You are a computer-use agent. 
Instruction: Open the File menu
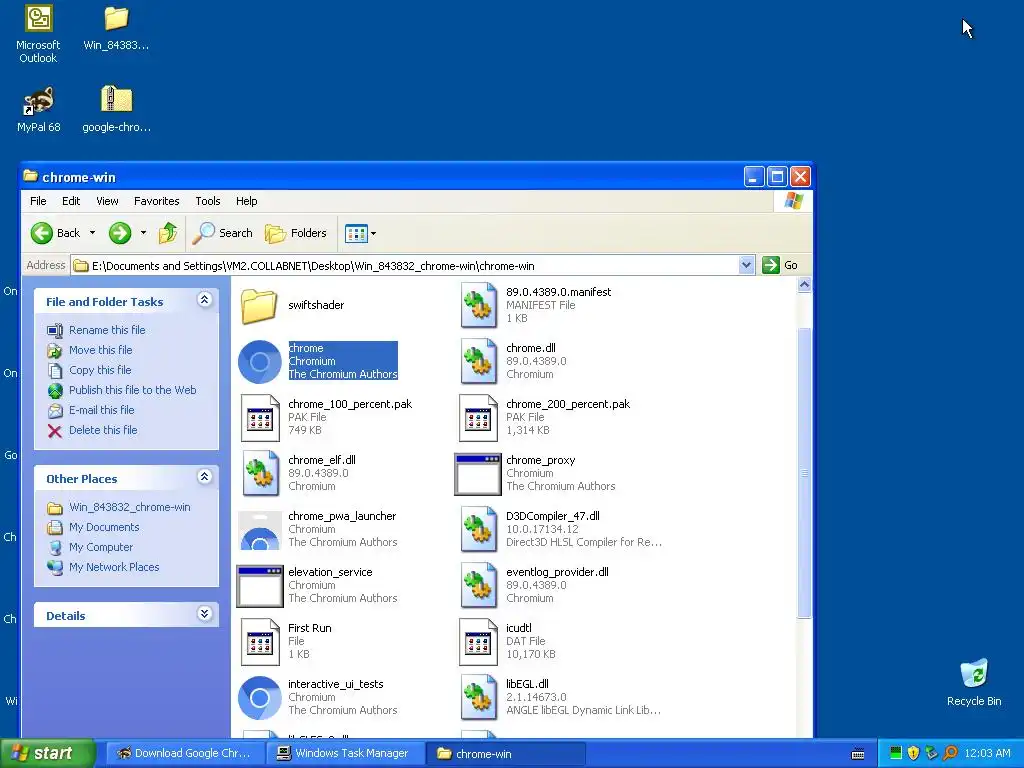click(x=38, y=201)
